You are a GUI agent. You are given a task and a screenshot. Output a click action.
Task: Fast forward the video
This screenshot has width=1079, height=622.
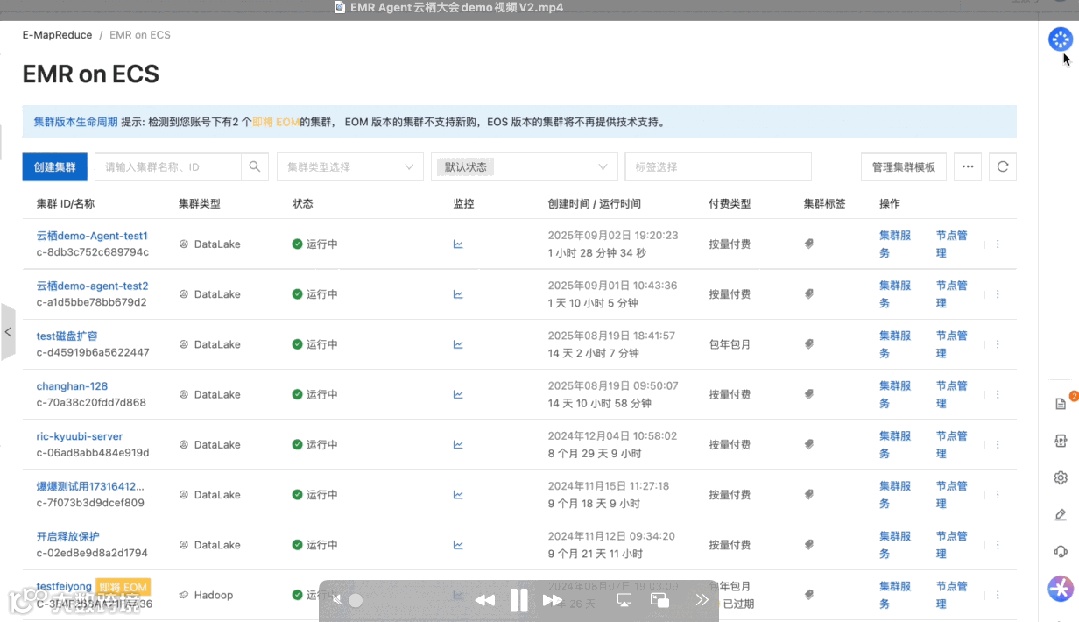point(553,600)
